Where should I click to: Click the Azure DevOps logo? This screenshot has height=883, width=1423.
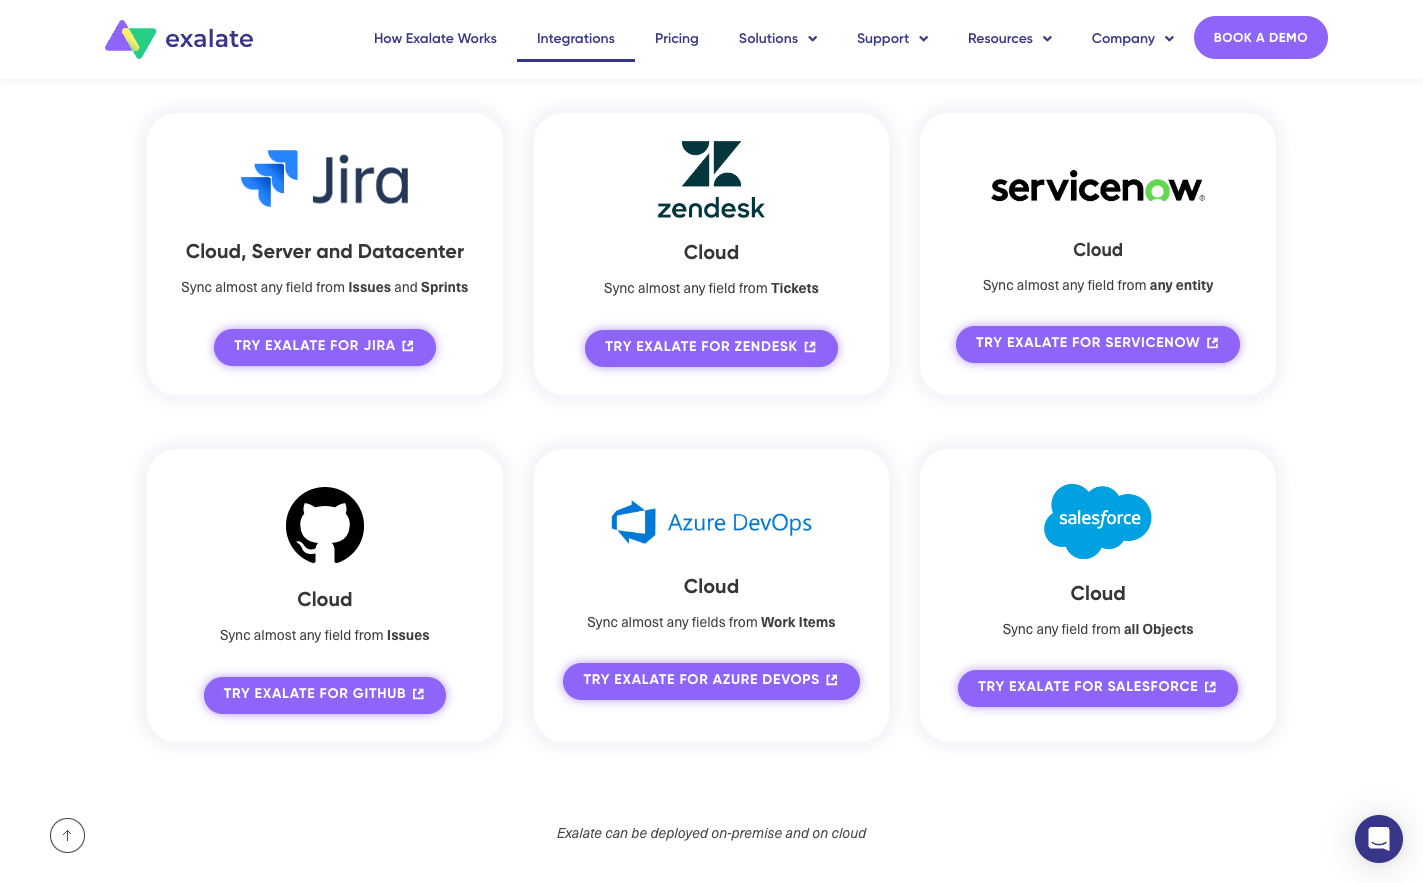point(711,522)
